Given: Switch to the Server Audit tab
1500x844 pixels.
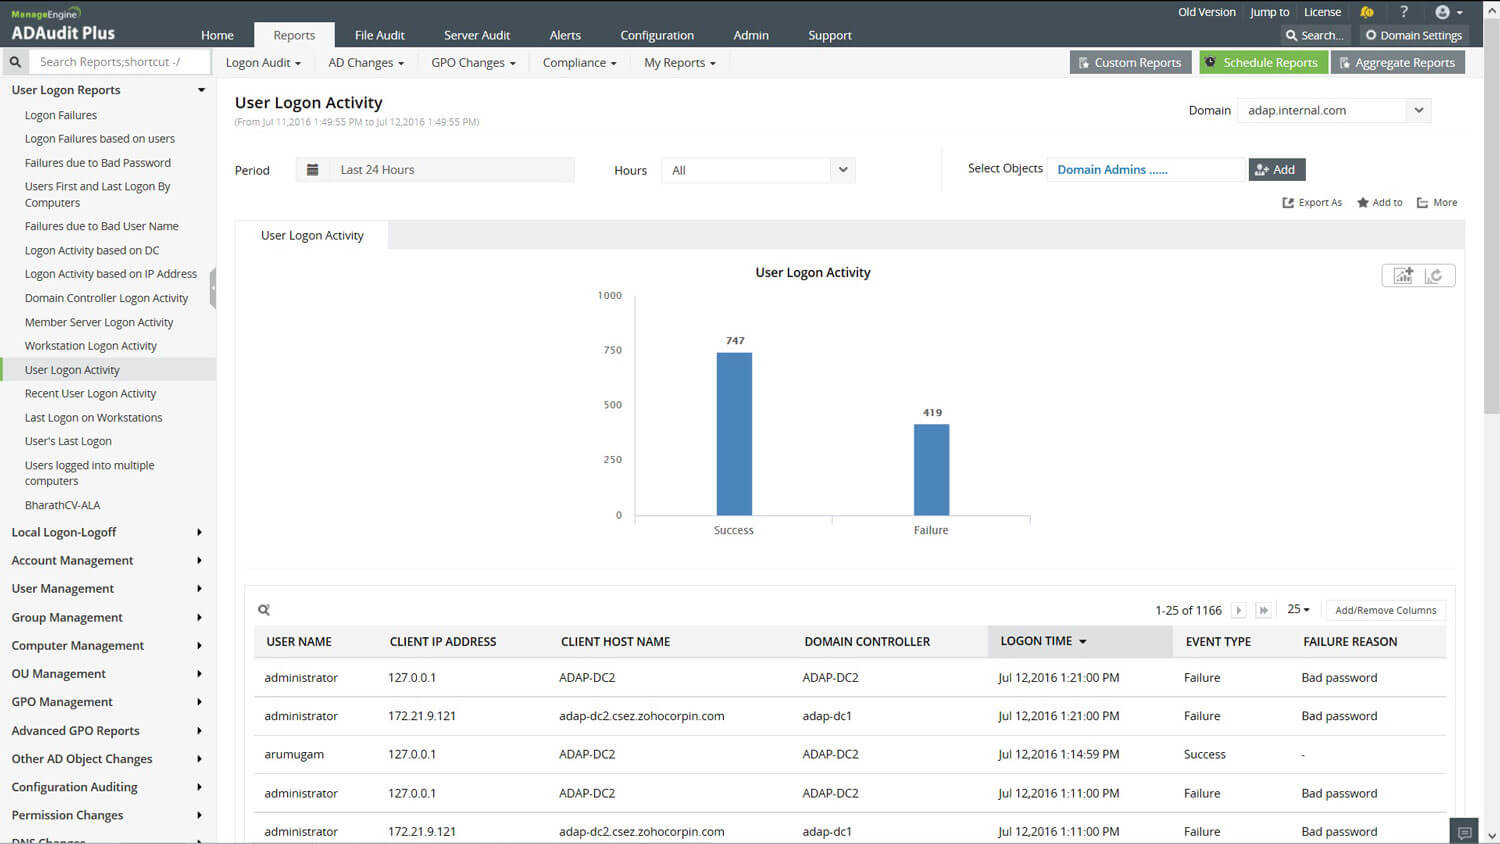Looking at the screenshot, I should click(x=476, y=35).
